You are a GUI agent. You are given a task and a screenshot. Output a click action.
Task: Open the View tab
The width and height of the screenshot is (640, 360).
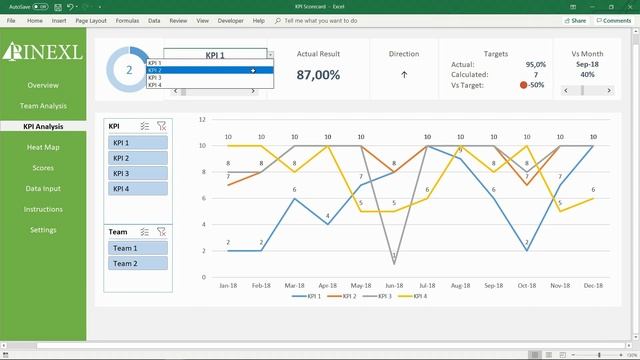(202, 20)
